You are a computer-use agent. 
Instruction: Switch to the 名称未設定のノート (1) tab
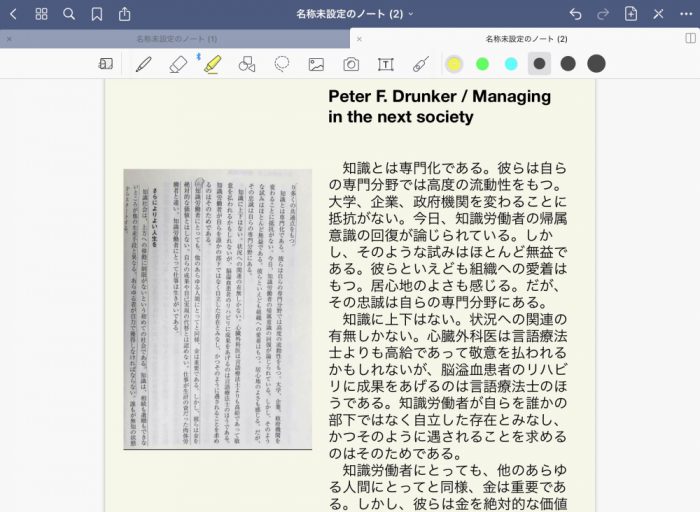pos(177,39)
